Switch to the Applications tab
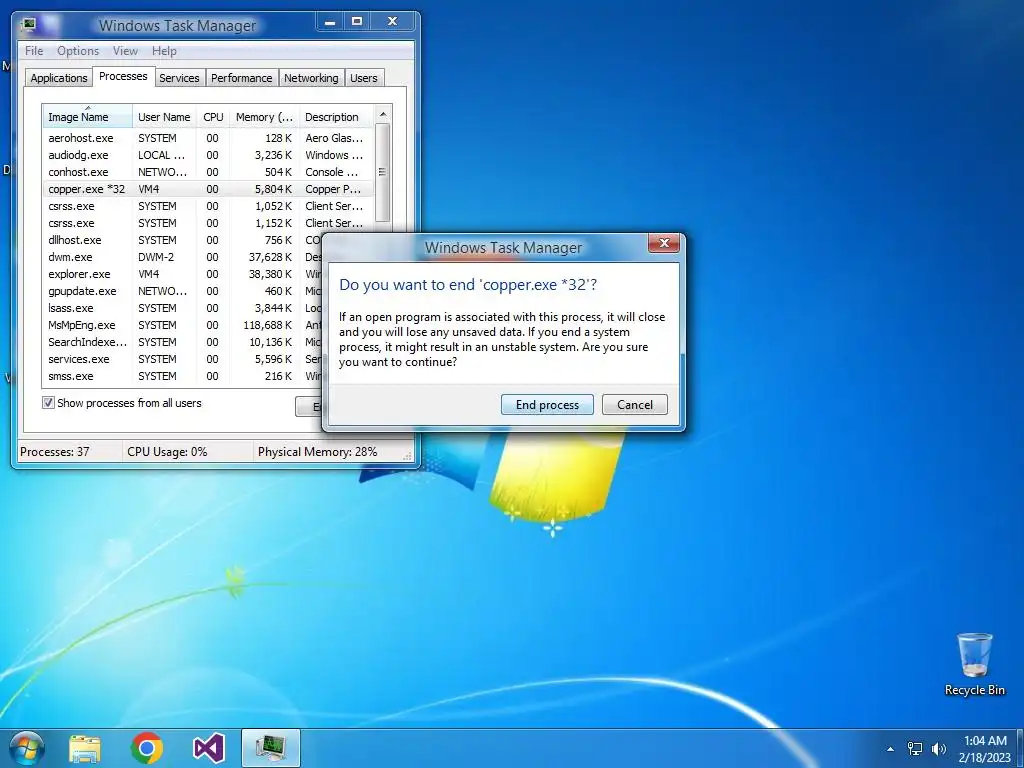 click(59, 78)
